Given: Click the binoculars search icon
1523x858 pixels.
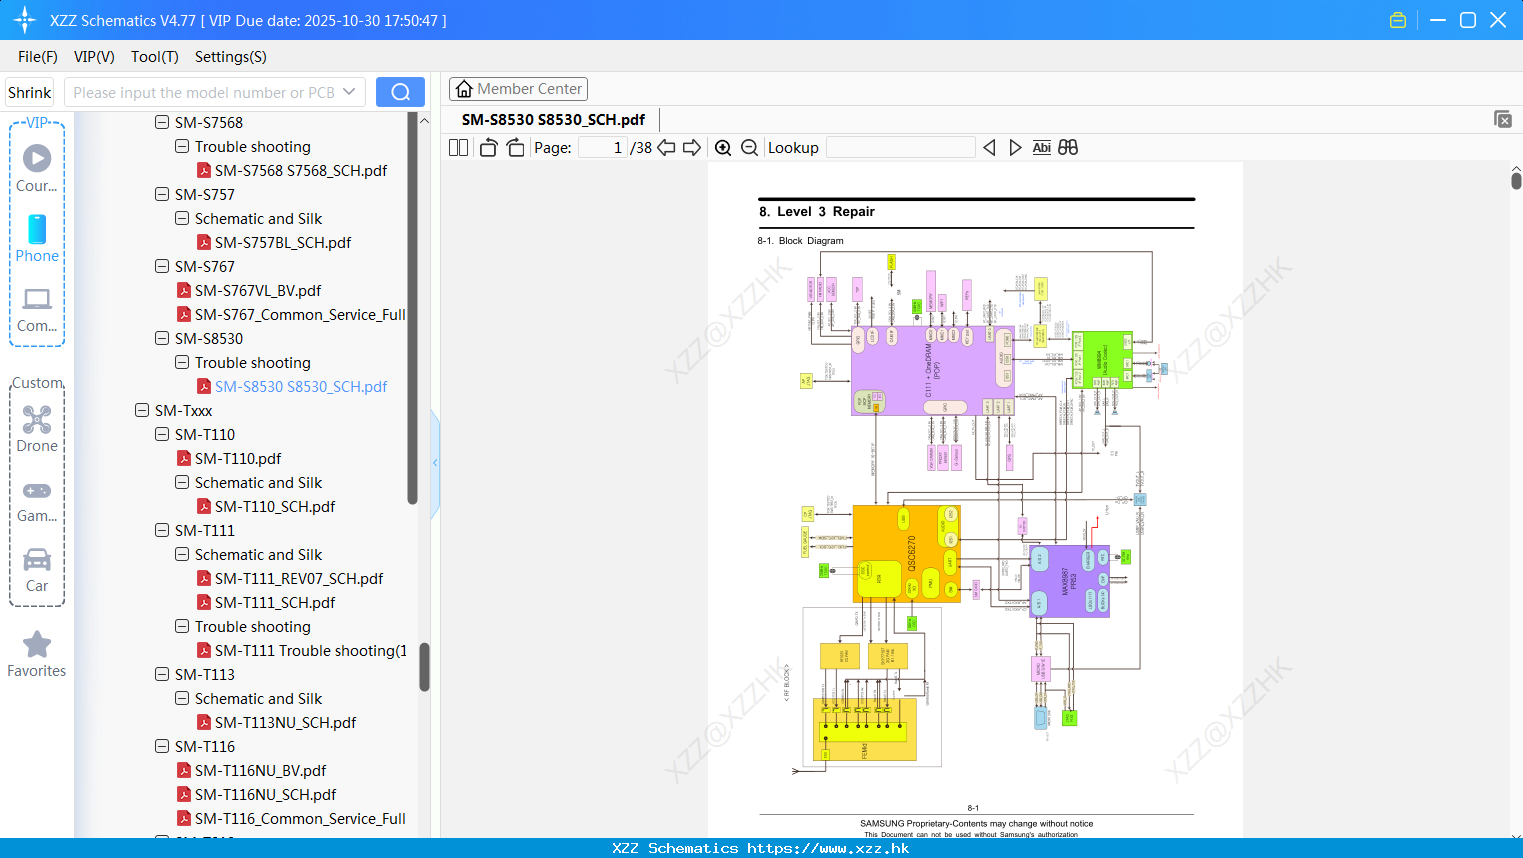Looking at the screenshot, I should click(1068, 148).
